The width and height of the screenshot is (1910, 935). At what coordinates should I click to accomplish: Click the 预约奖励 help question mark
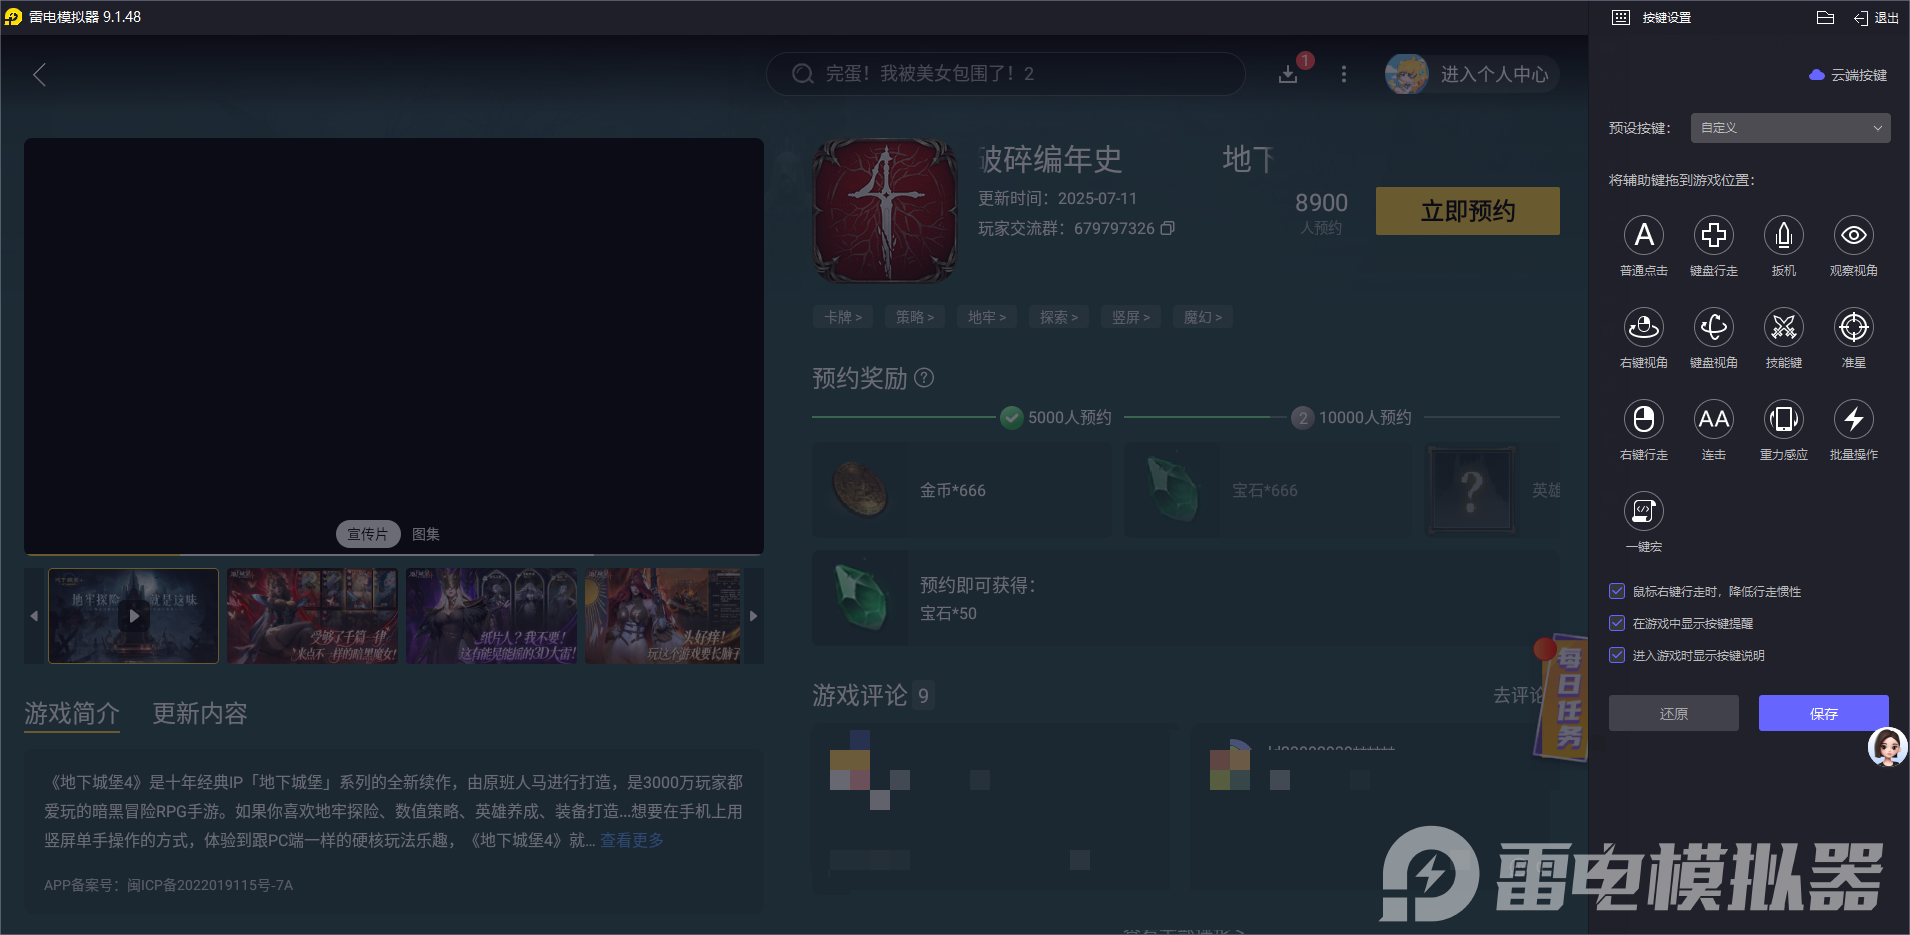pyautogui.click(x=925, y=378)
